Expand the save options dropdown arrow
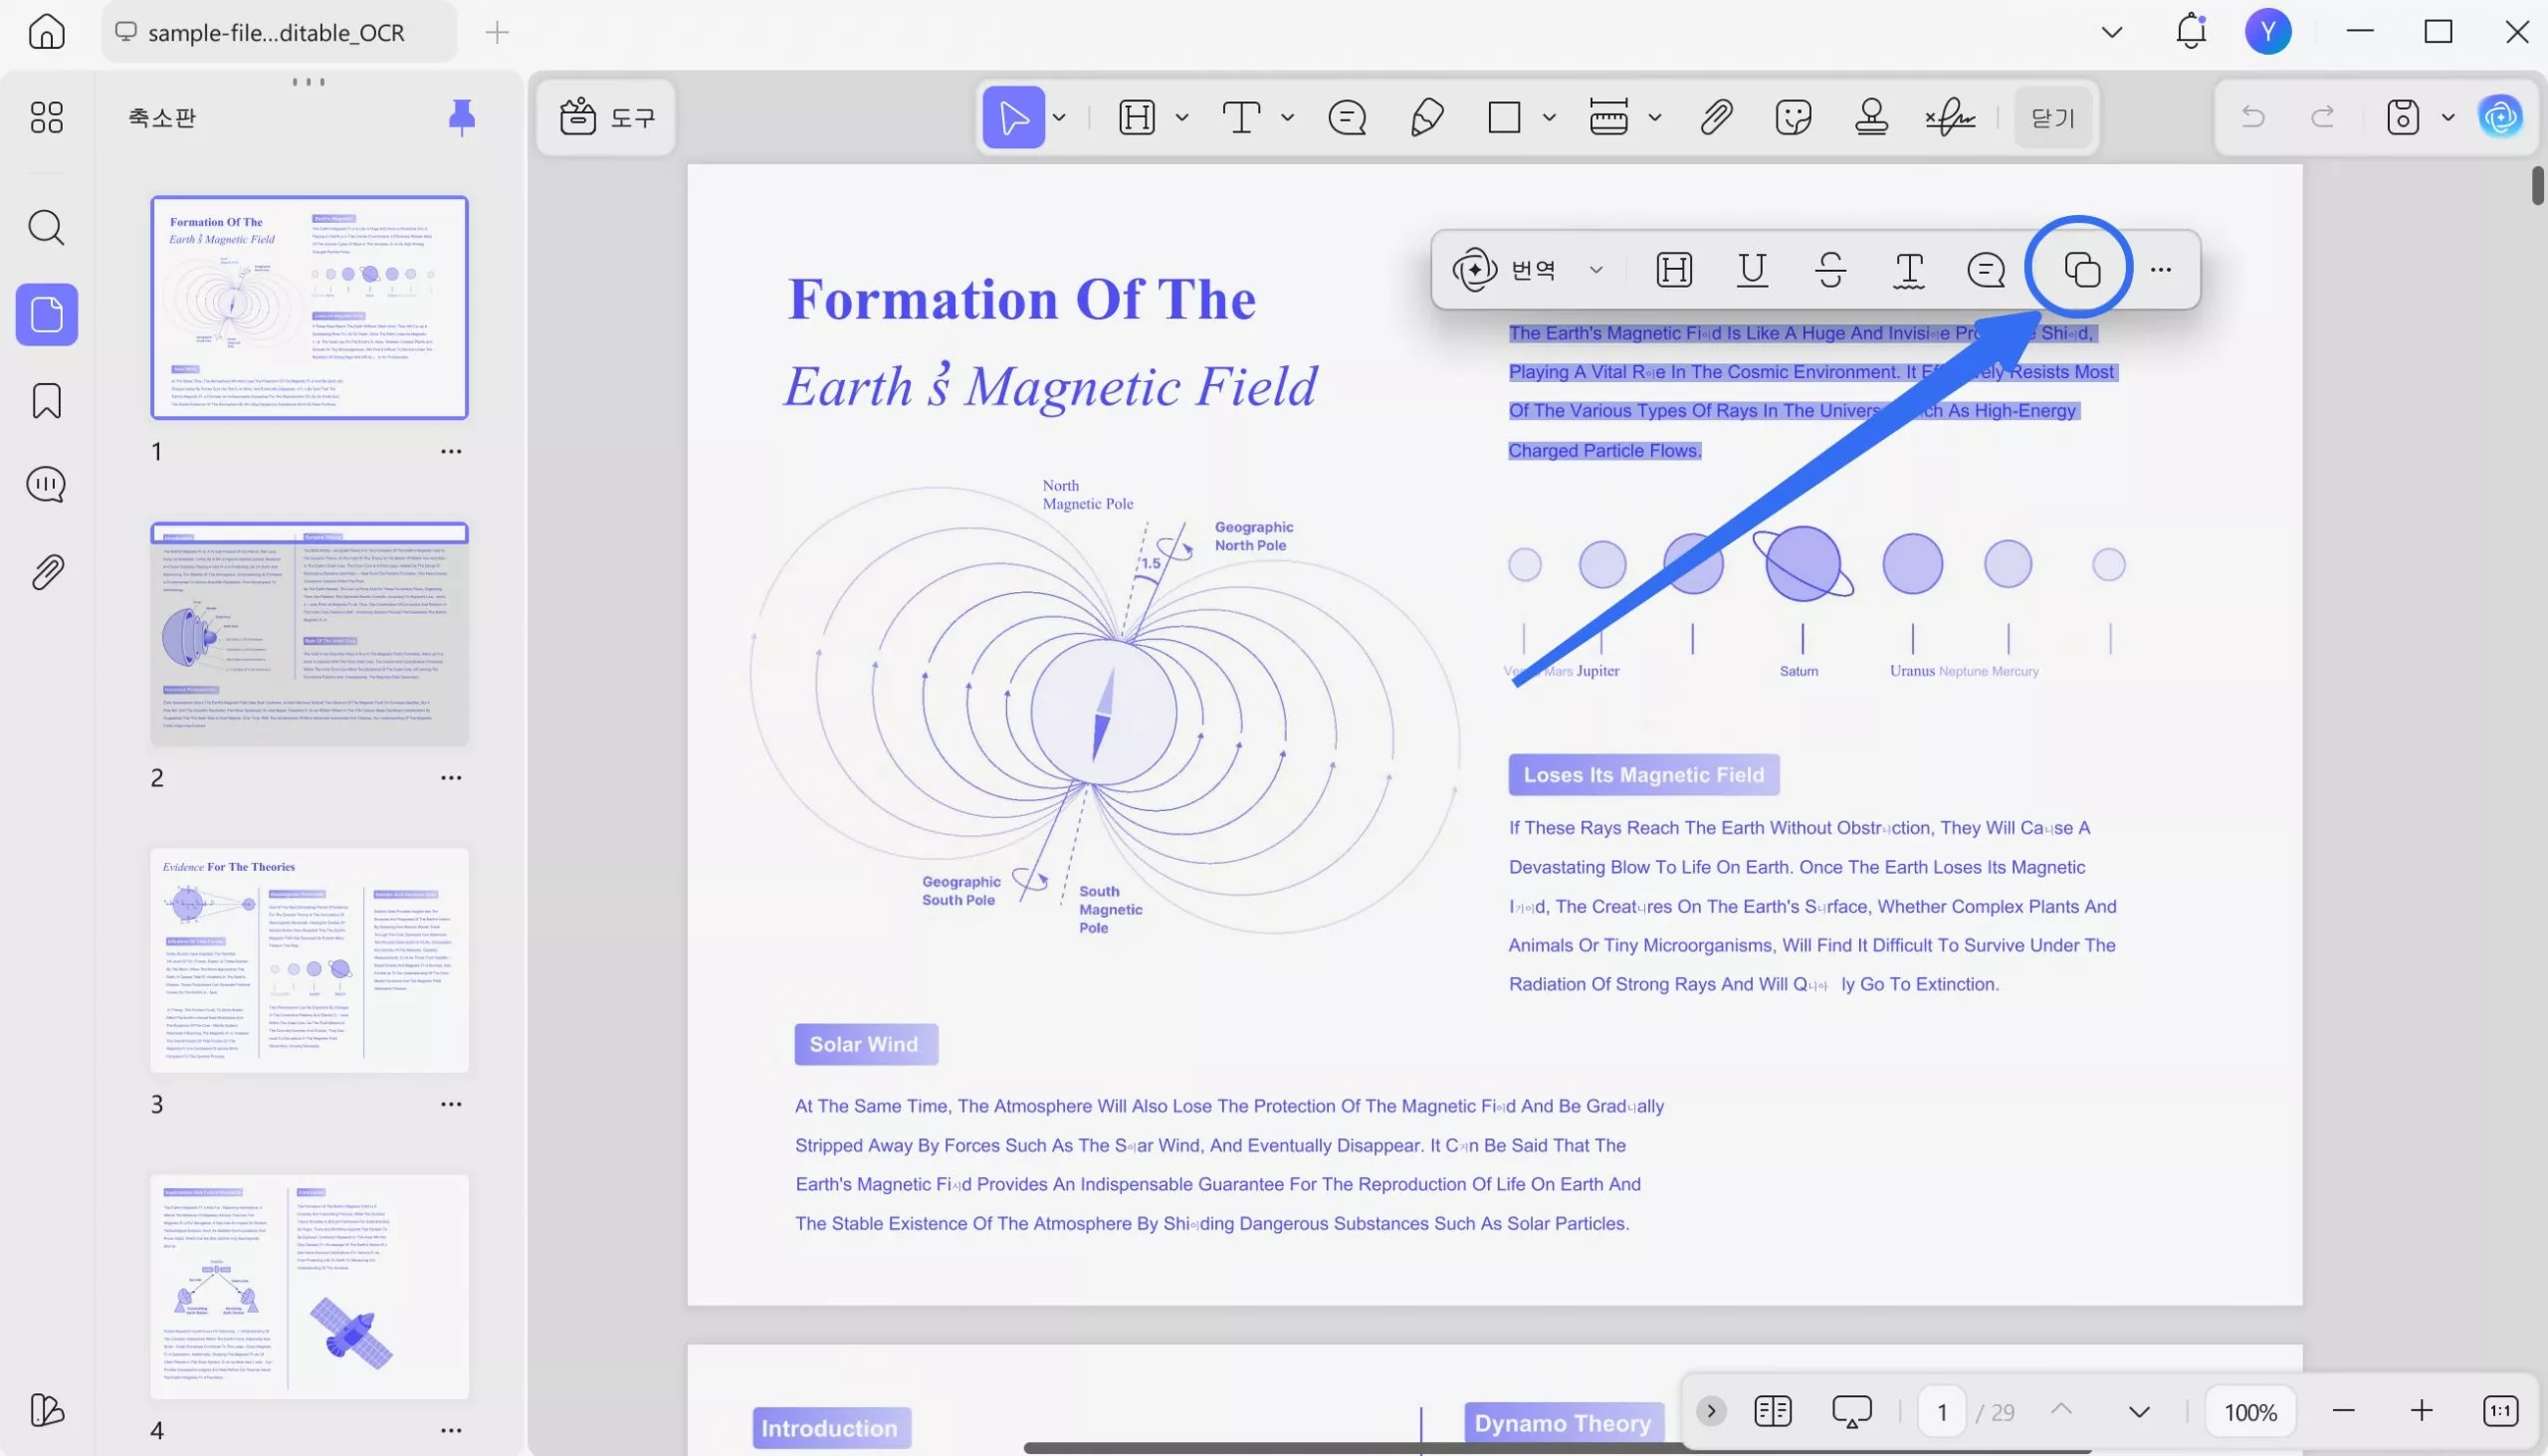 tap(2448, 118)
